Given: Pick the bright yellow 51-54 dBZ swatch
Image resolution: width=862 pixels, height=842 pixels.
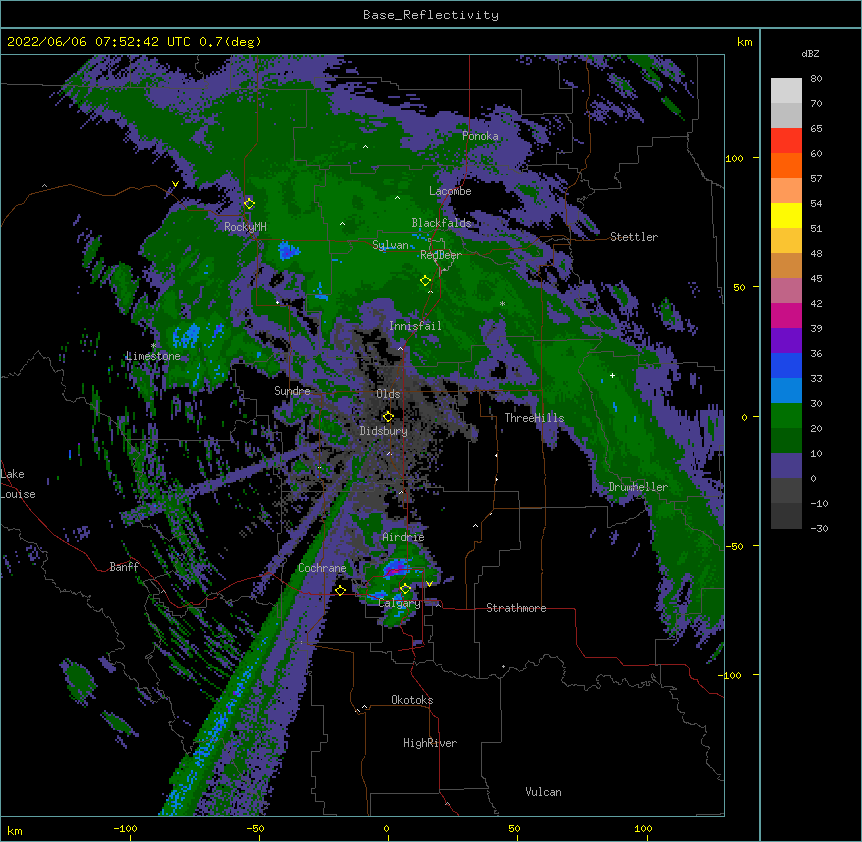Looking at the screenshot, I should [786, 215].
